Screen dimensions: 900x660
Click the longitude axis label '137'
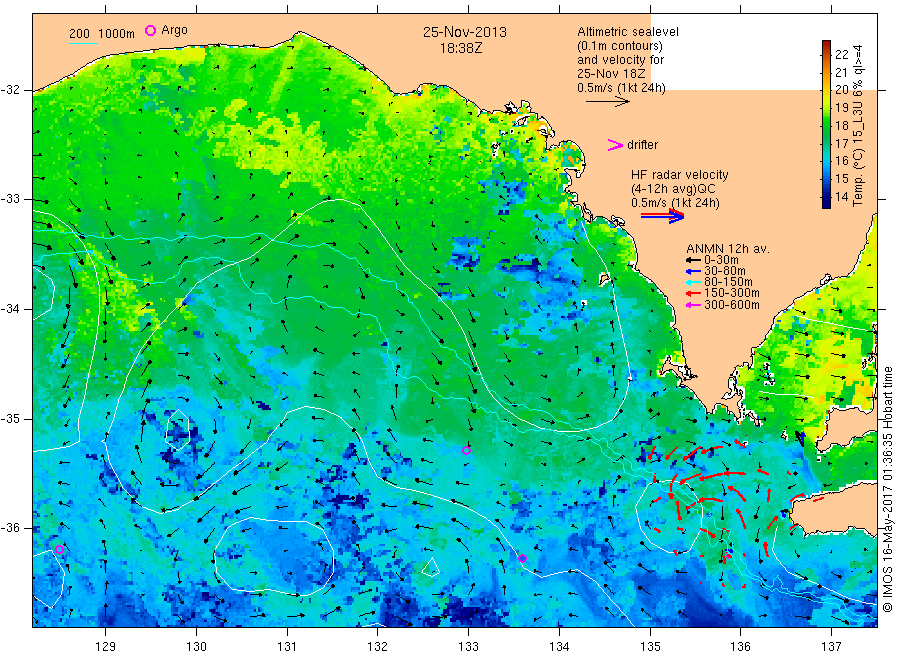pyautogui.click(x=831, y=646)
